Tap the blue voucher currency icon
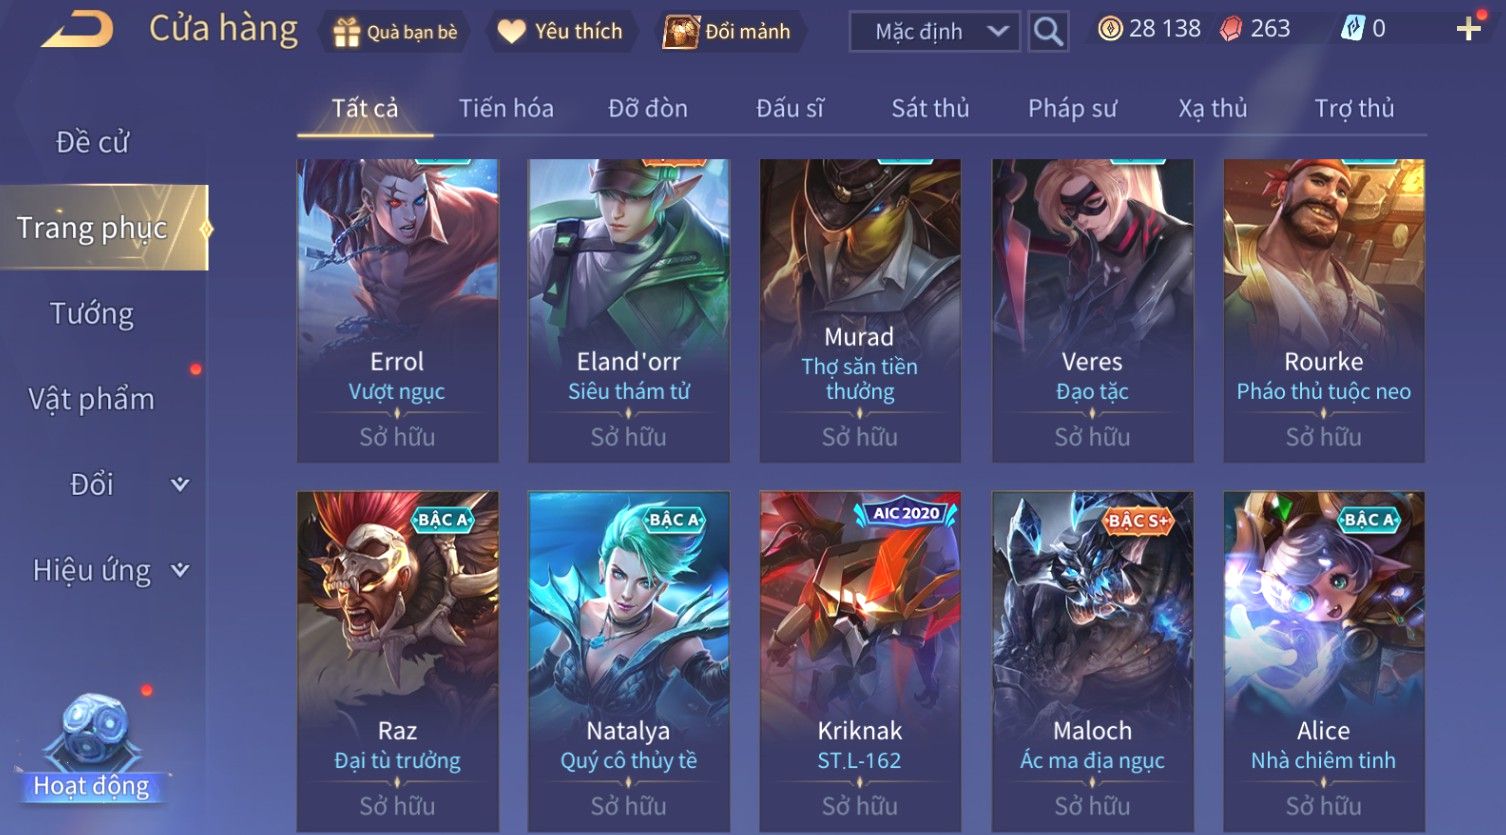The image size is (1506, 835). (x=1353, y=29)
